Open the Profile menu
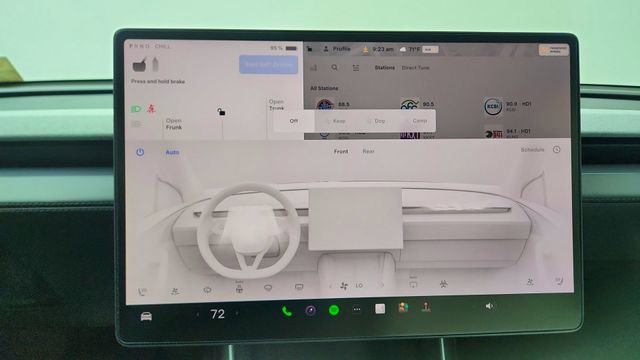The width and height of the screenshot is (640, 360). [337, 49]
